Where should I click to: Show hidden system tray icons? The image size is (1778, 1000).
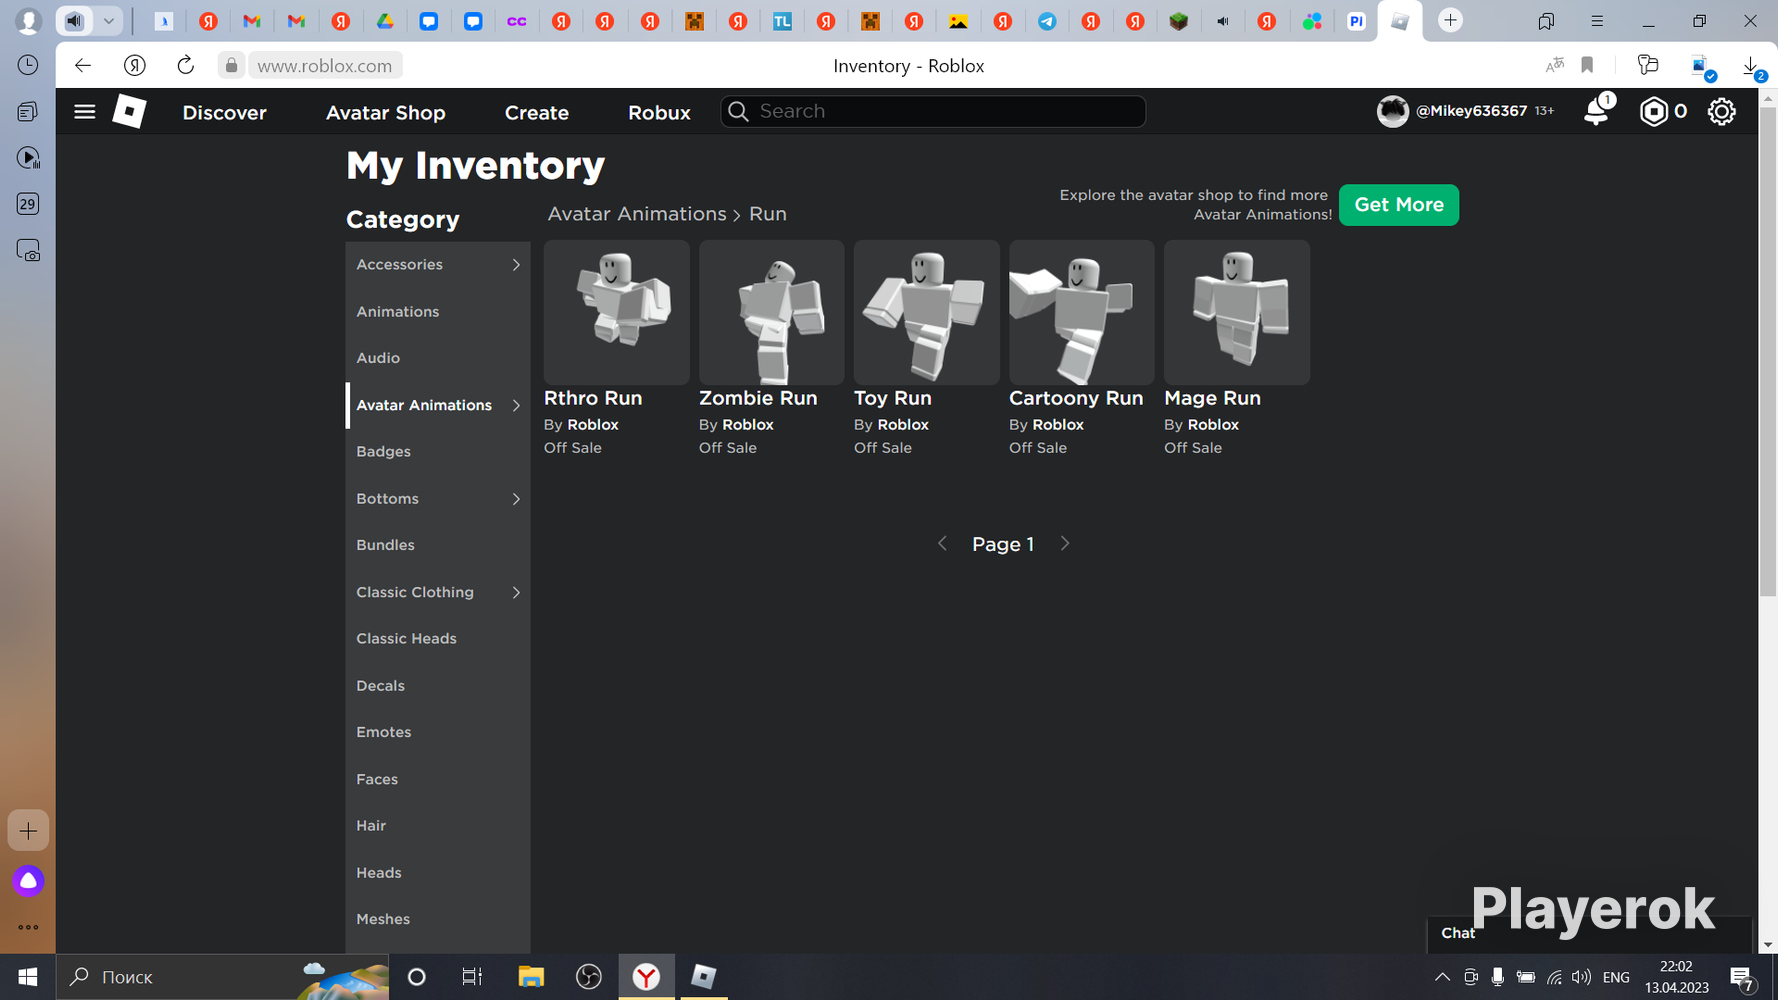(1442, 977)
